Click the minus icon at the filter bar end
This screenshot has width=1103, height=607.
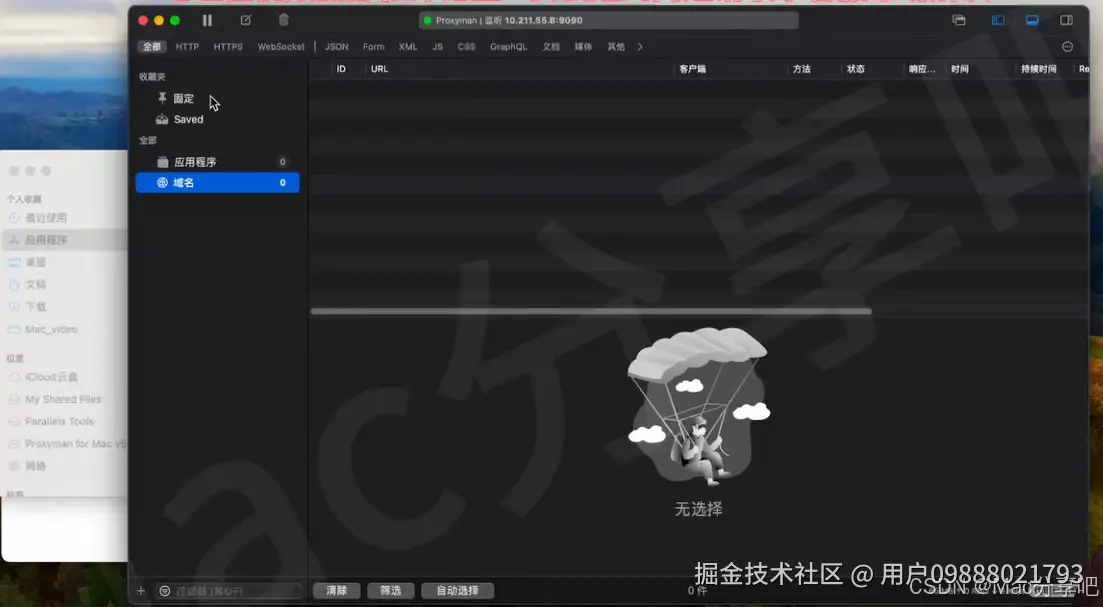coord(1067,46)
